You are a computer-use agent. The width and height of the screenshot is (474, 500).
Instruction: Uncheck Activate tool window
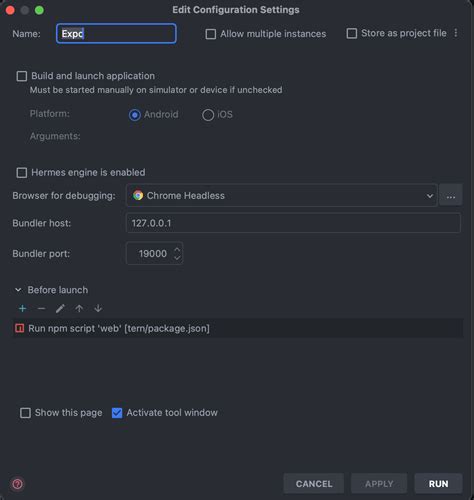click(117, 413)
